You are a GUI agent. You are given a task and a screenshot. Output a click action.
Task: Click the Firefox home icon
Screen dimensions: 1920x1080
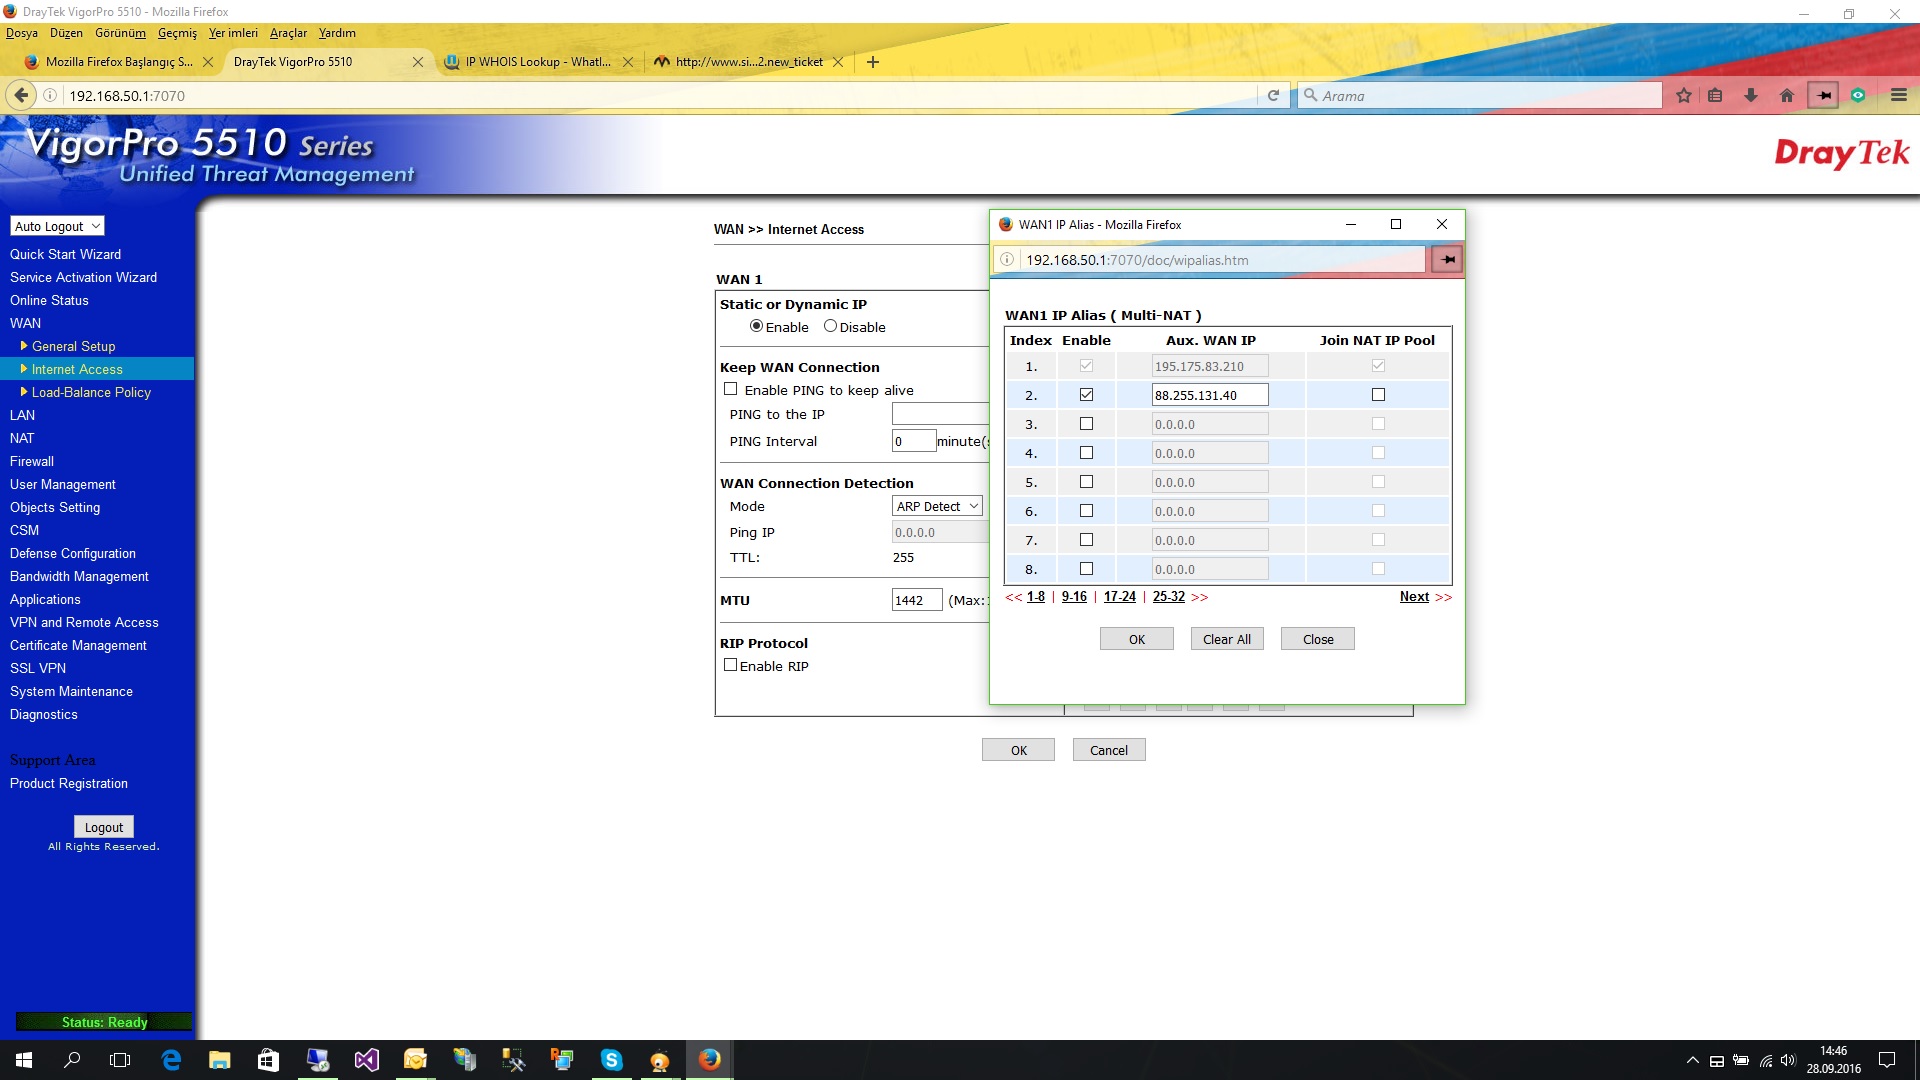pos(1787,96)
